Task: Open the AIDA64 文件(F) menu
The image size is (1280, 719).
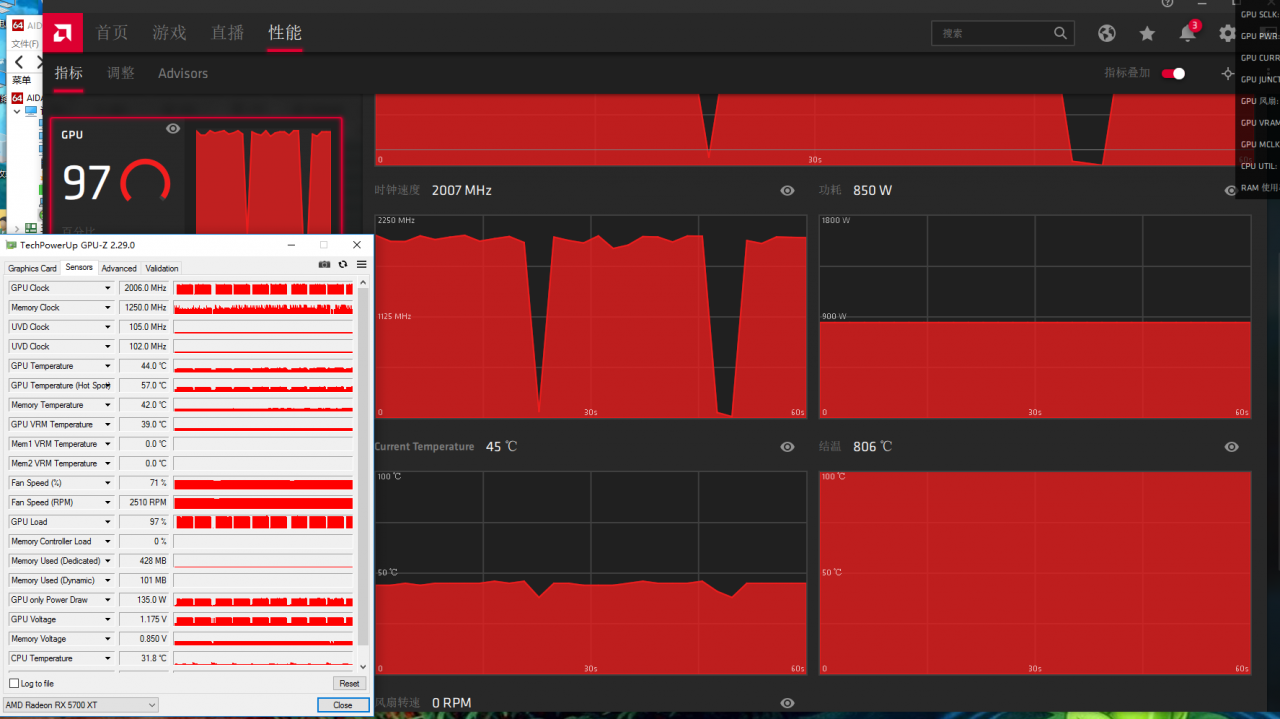Action: point(25,44)
